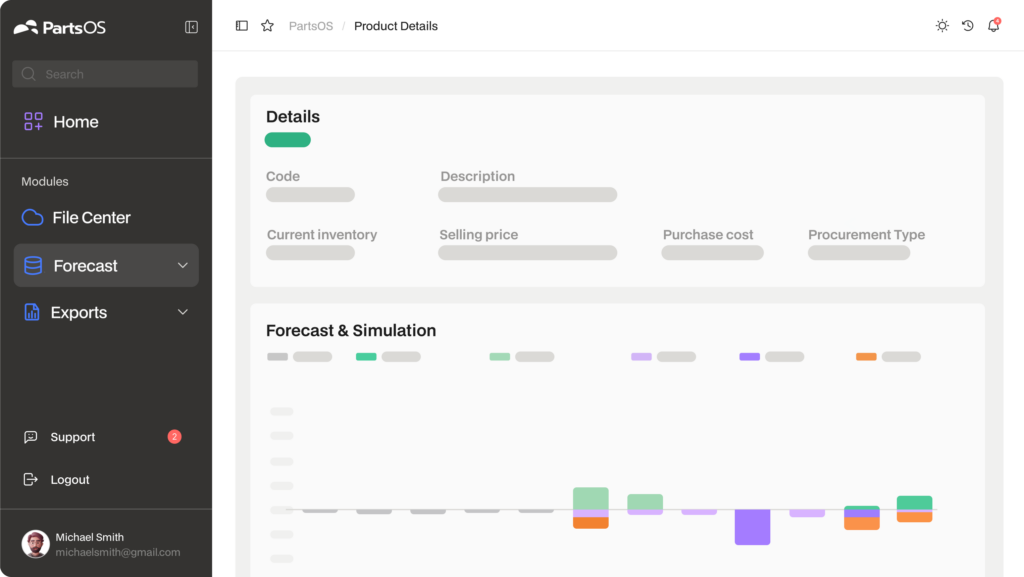
Task: Open the Michael Smith profile name
Action: pyautogui.click(x=89, y=537)
